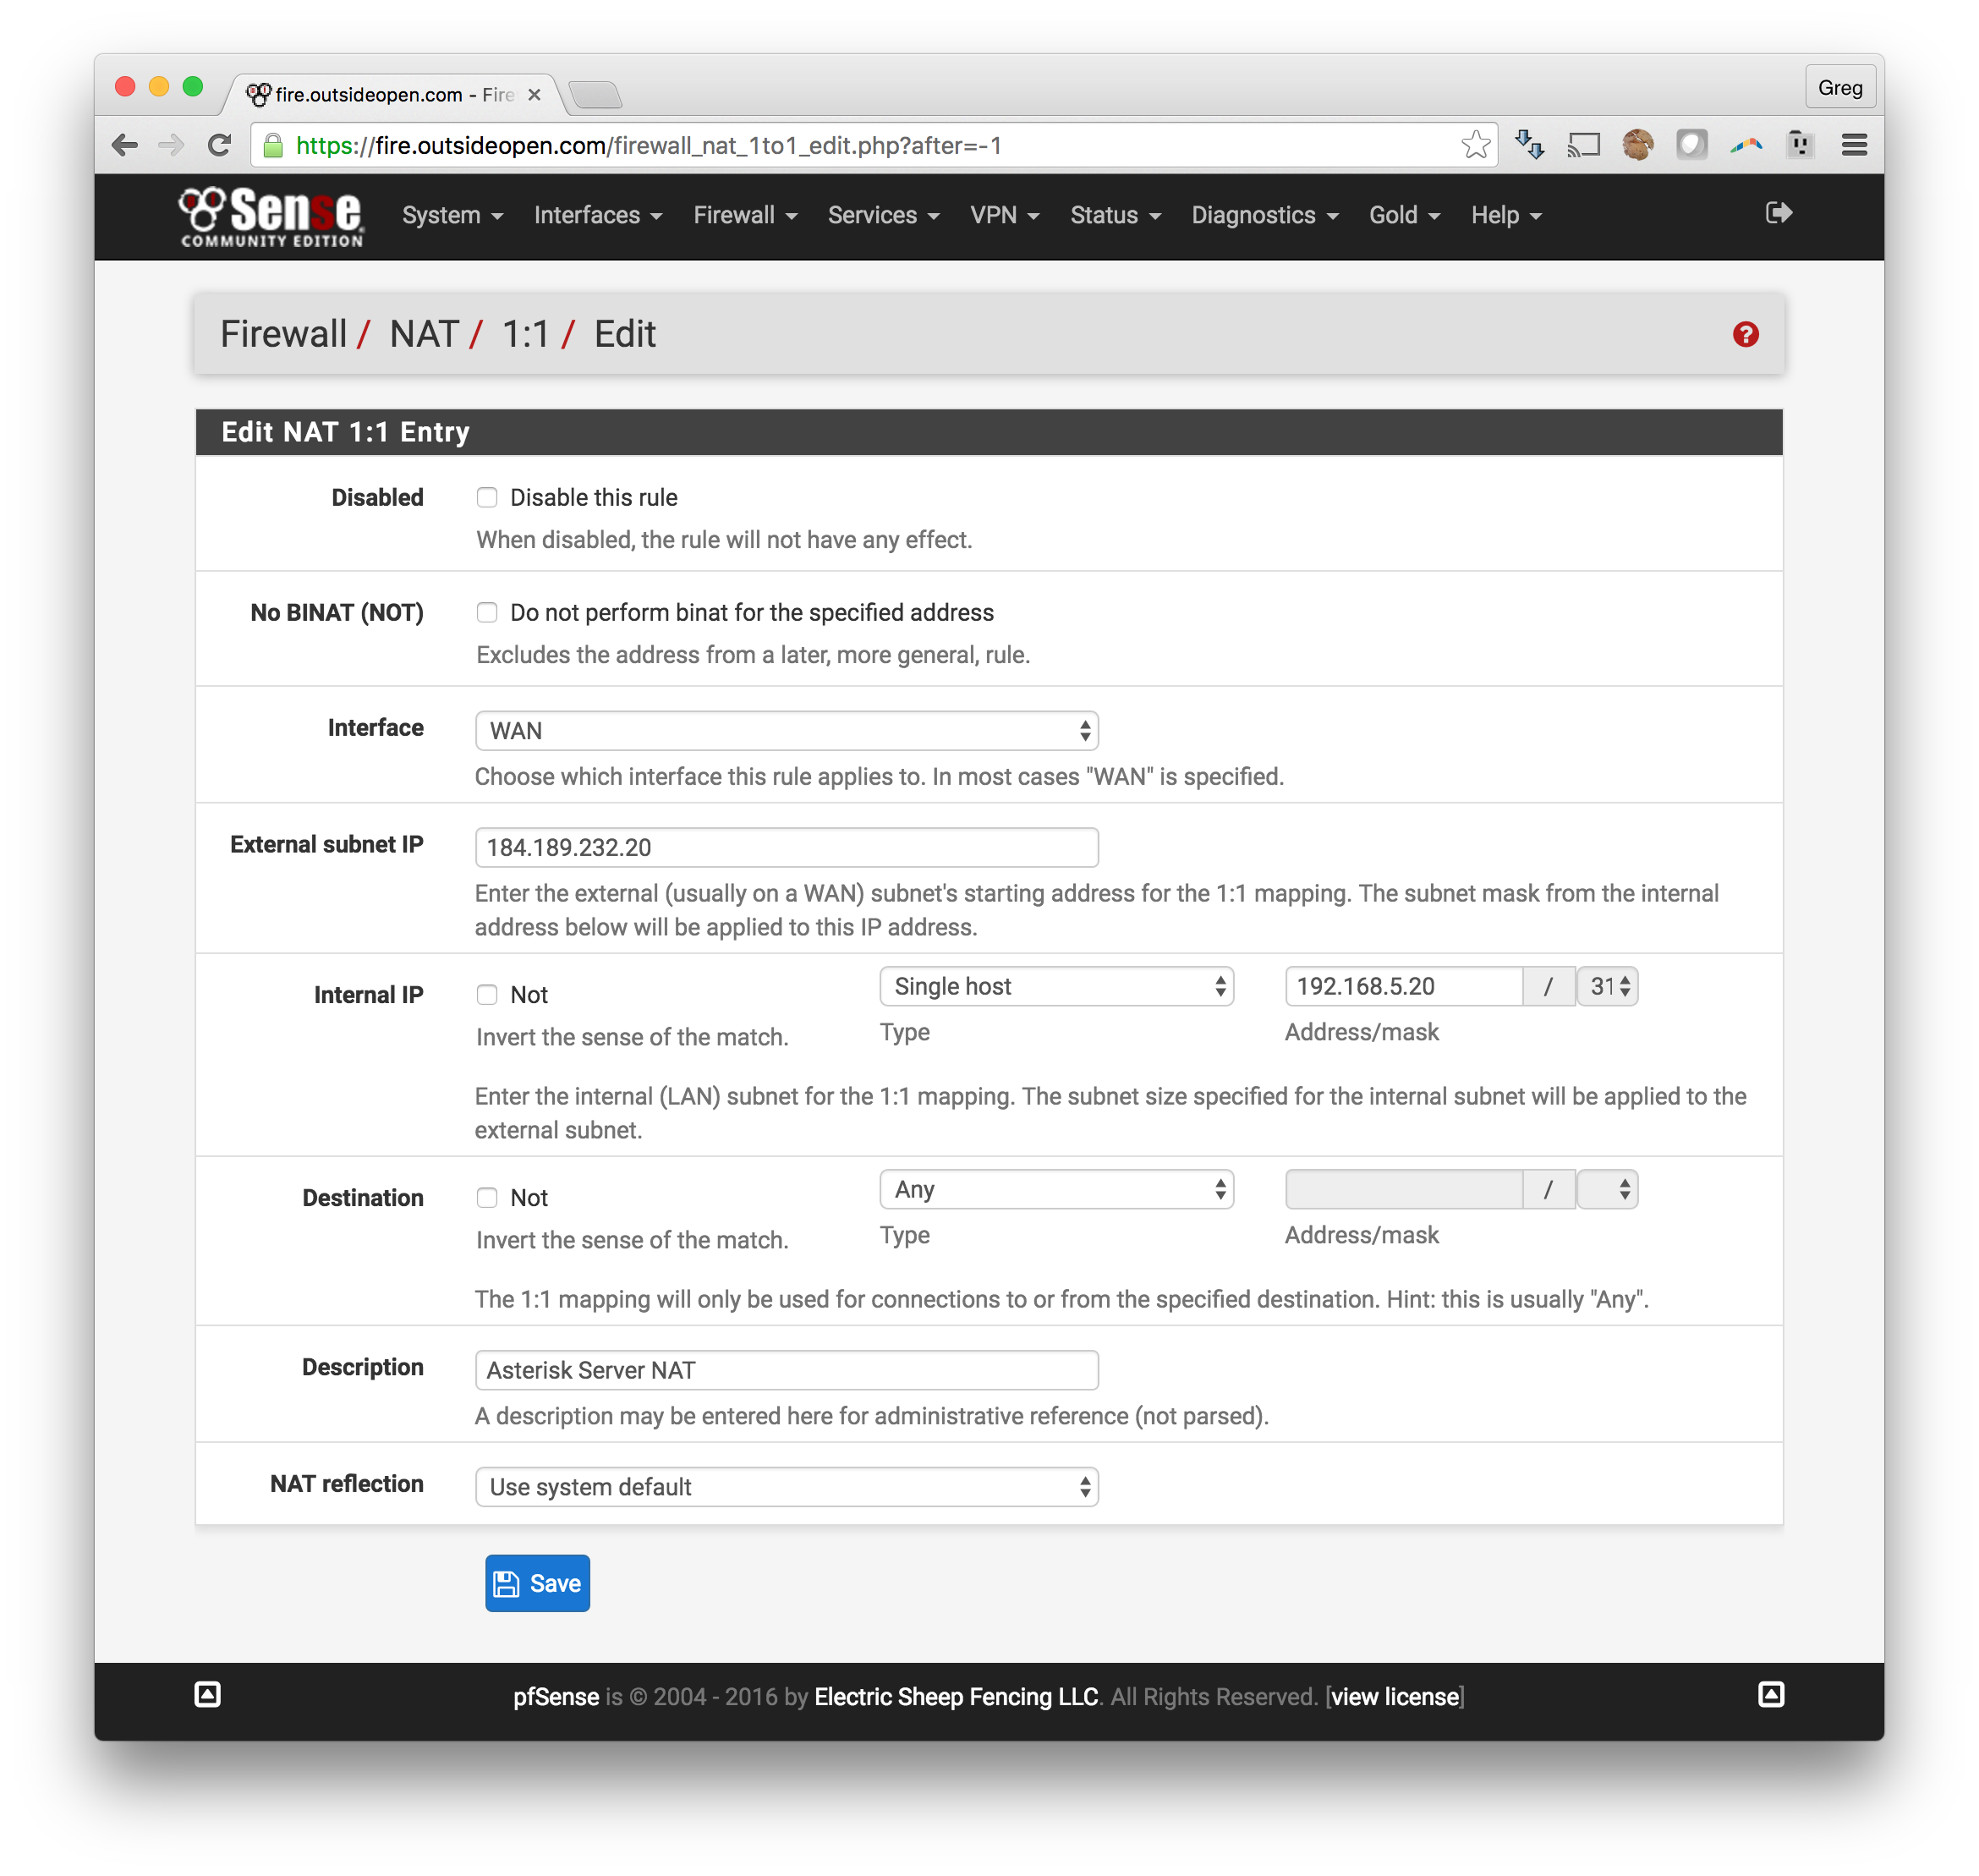
Task: Open the Electric Sheep Fencing LLC link
Action: [x=956, y=1697]
